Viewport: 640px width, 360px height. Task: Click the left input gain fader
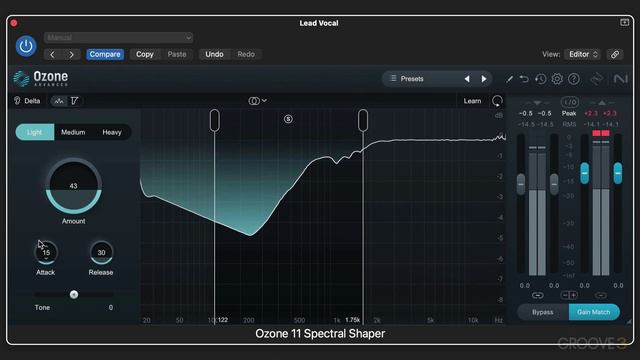coord(521,183)
